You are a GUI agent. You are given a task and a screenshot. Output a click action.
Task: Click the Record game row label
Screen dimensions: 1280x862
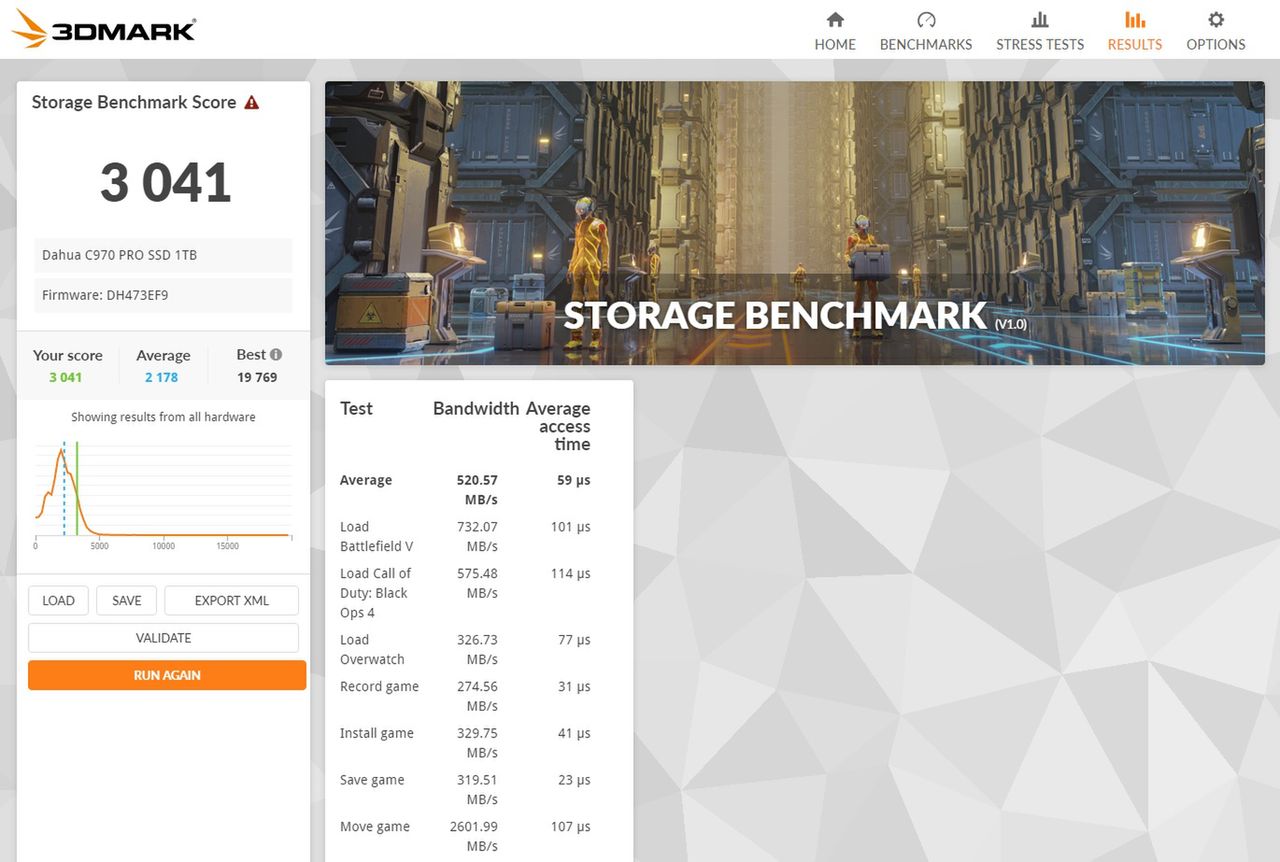point(379,686)
